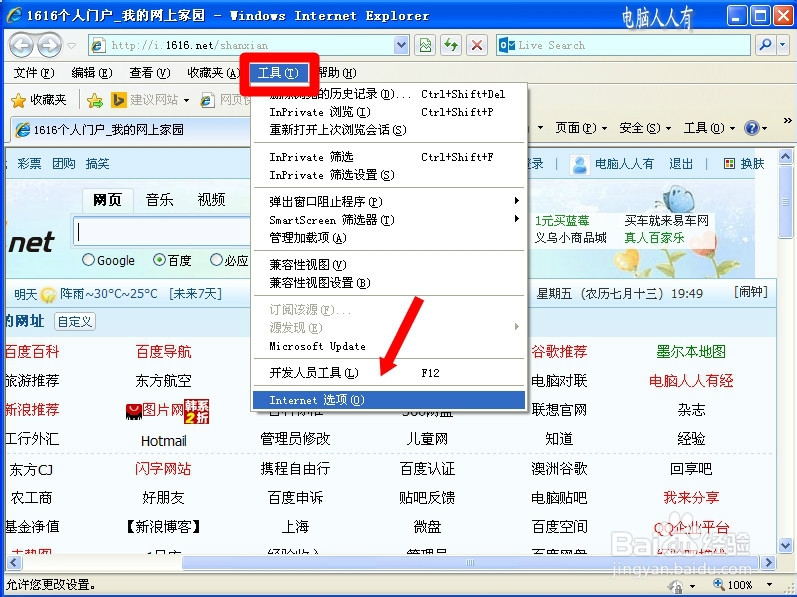Choose 管理加载项(A) menu entry
Screen dimensions: 797x597
pos(389,238)
